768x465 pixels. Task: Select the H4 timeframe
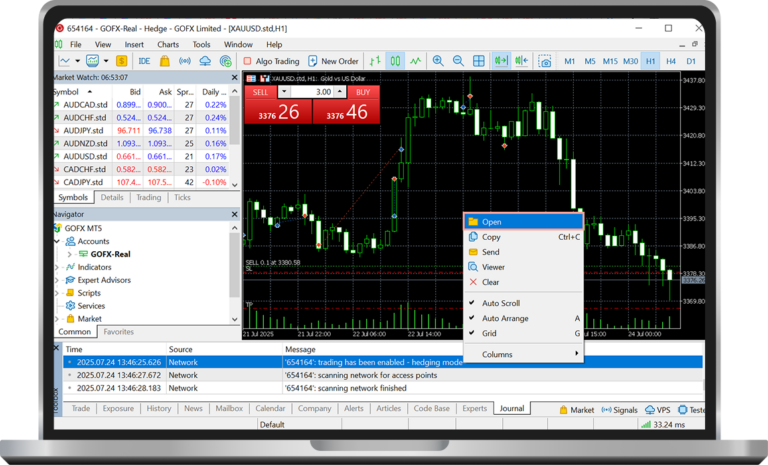tap(671, 61)
